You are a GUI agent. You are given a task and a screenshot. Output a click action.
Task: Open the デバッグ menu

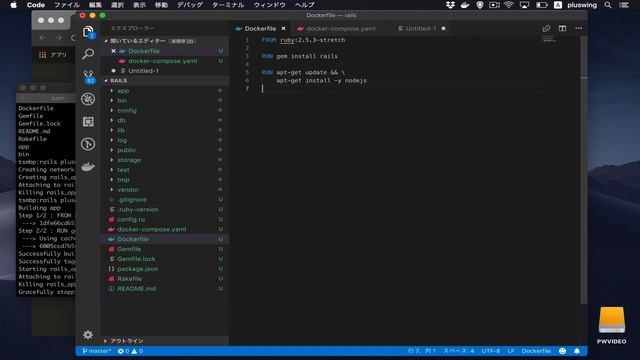click(189, 5)
